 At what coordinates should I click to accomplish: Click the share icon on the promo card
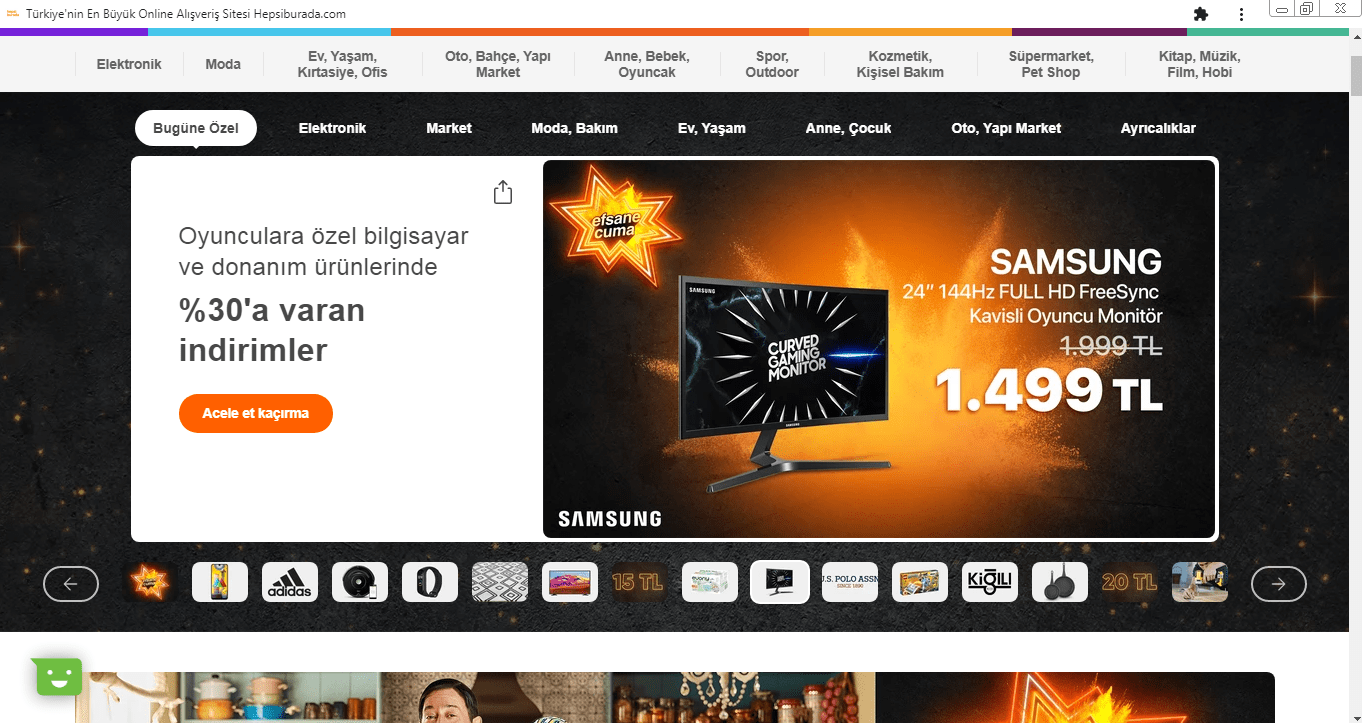coord(503,192)
